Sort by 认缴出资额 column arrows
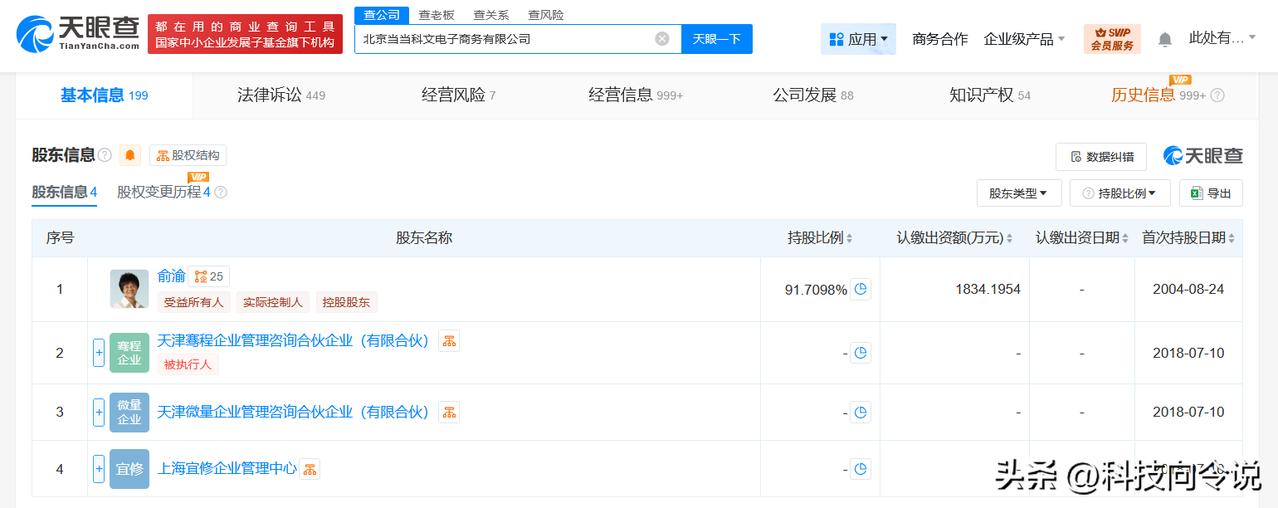The height and width of the screenshot is (508, 1278). click(1009, 238)
